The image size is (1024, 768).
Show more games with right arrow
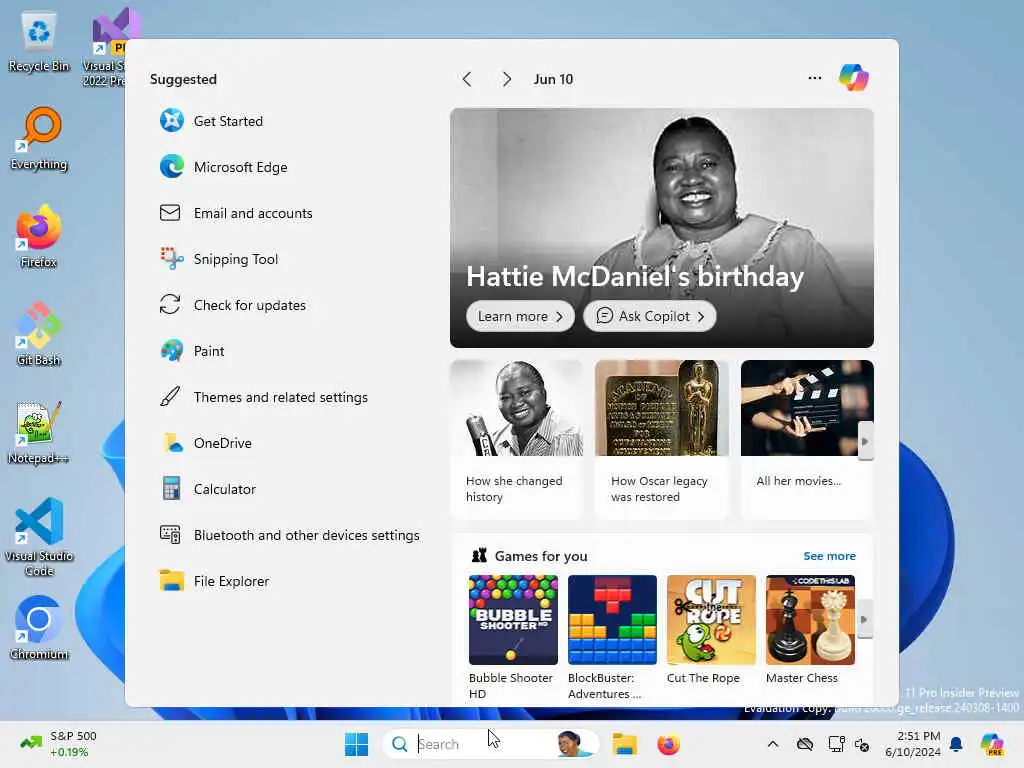[865, 619]
